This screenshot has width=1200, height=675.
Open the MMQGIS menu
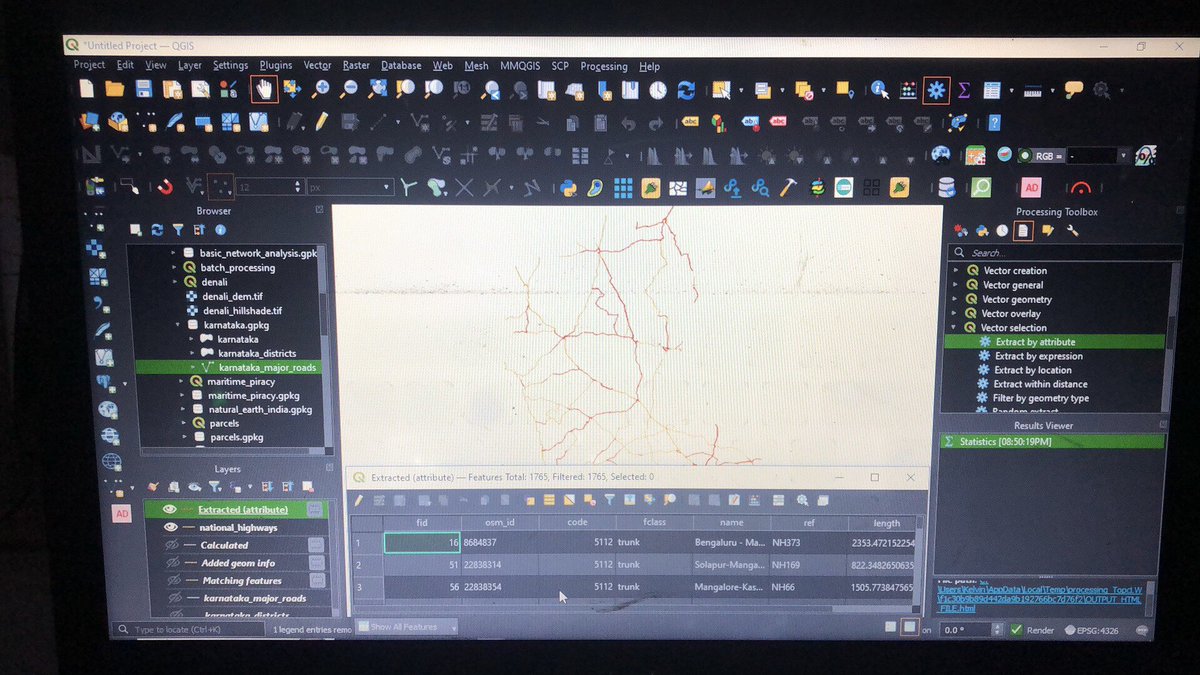click(x=519, y=65)
